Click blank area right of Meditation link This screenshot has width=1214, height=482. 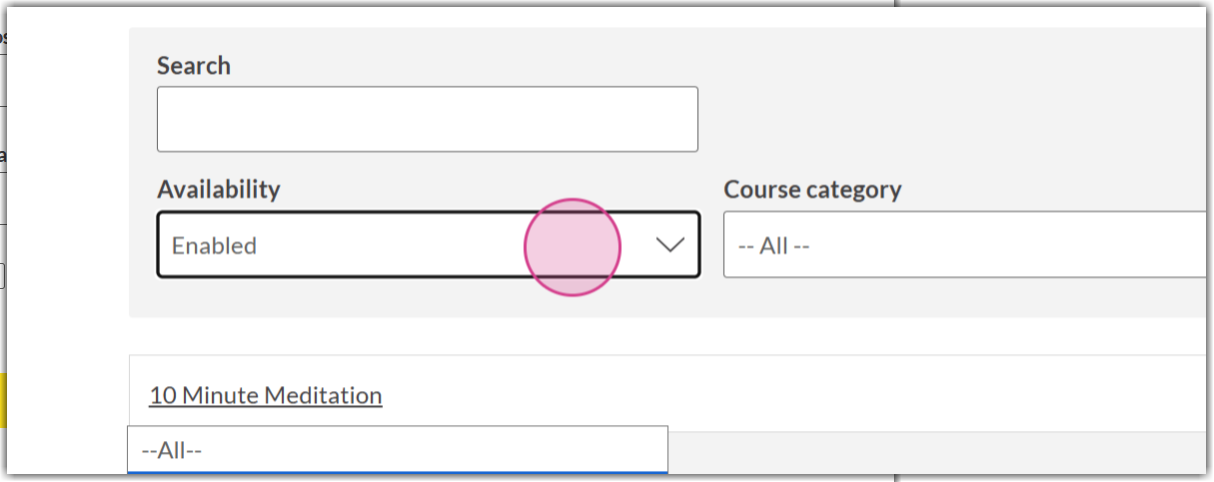800,395
